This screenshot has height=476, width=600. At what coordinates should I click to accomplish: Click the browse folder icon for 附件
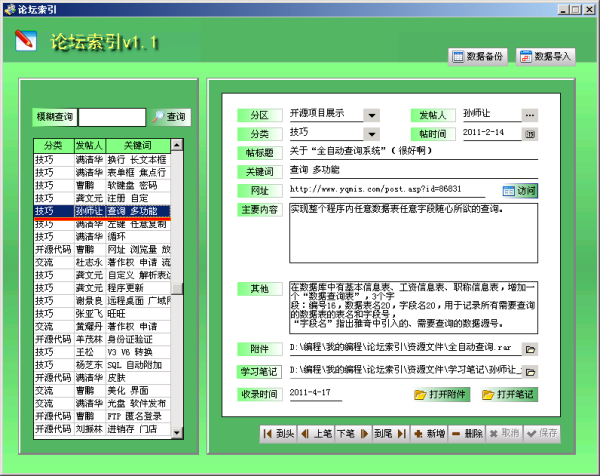point(530,349)
